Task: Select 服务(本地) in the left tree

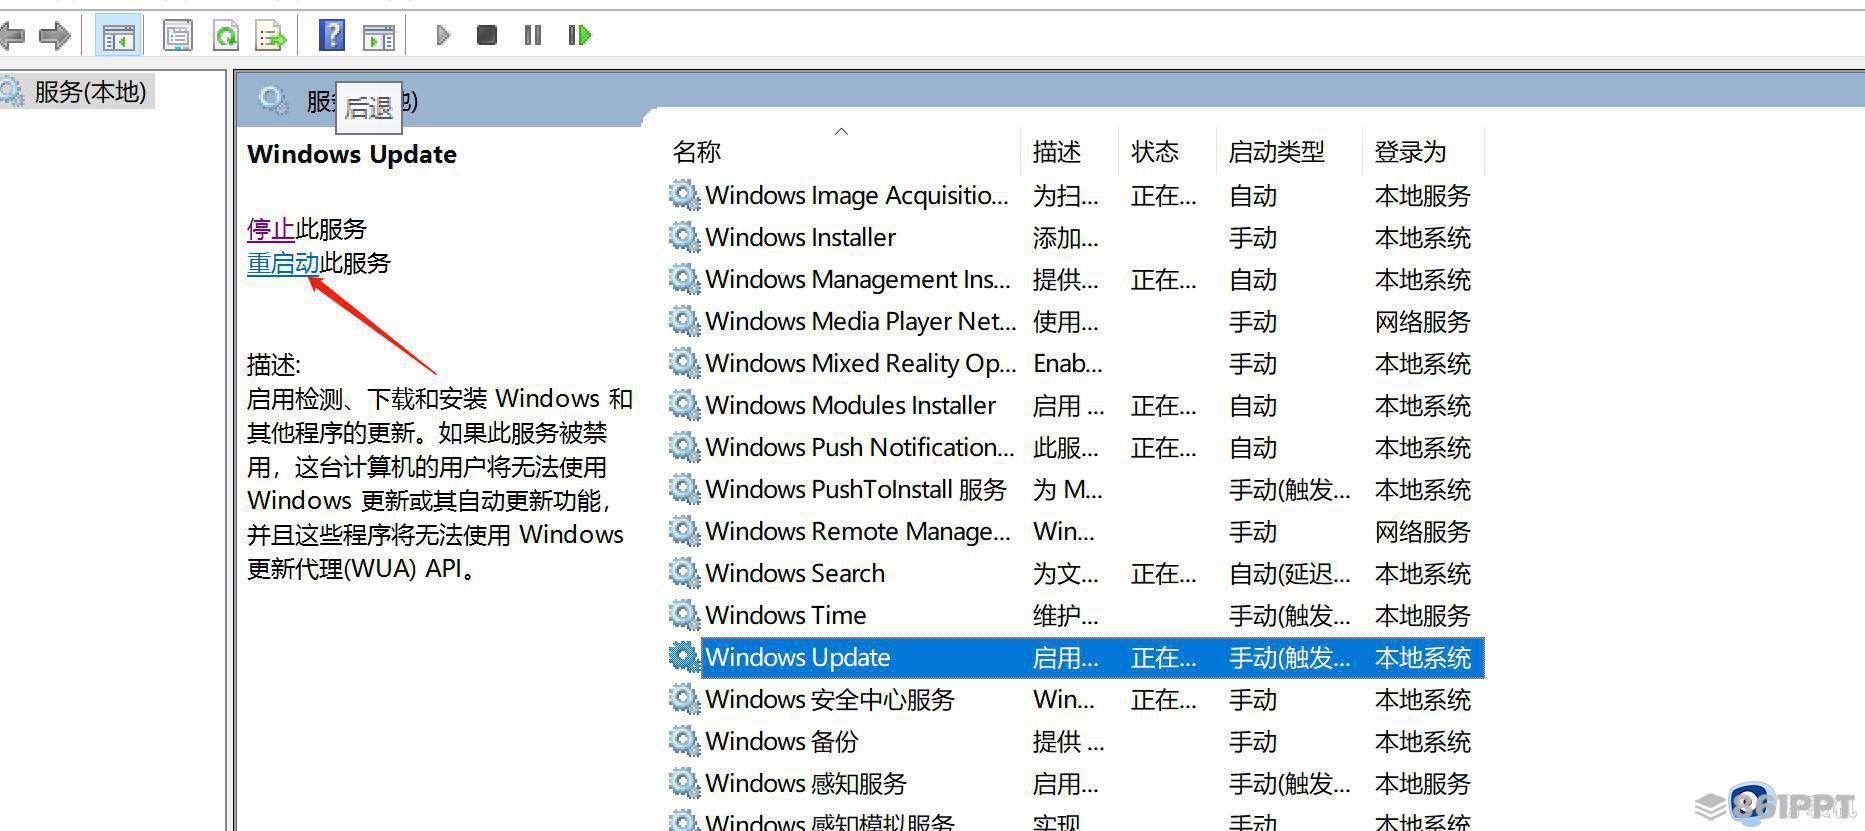Action: (90, 92)
